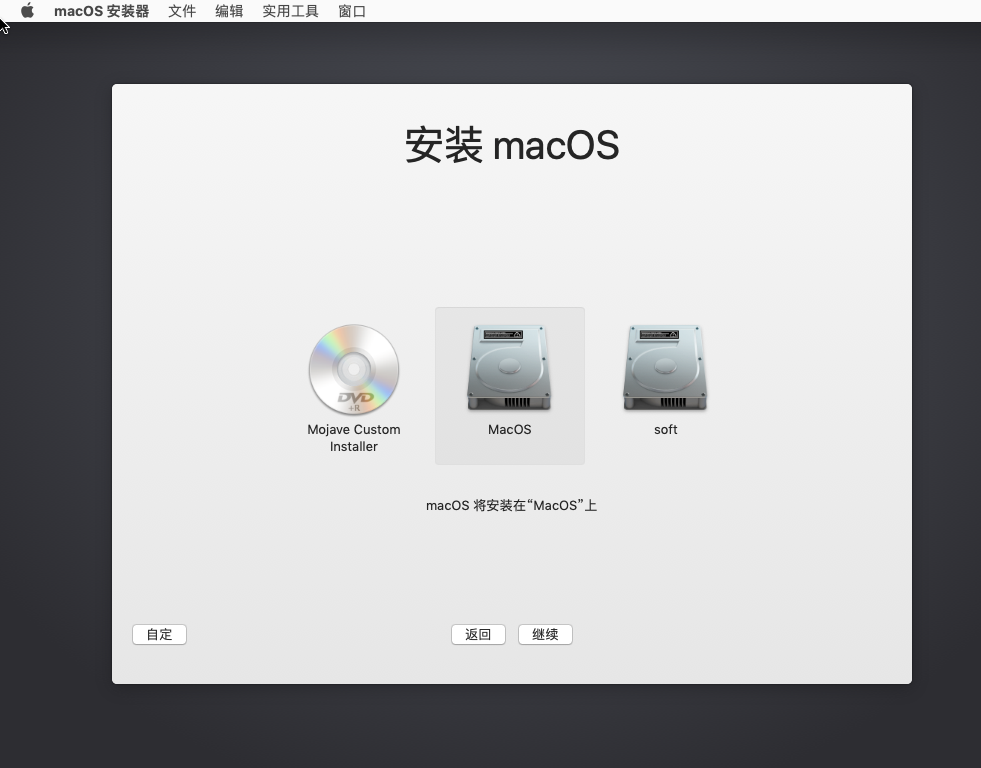Click the 自定 customize button
Screen dimensions: 981x768
click(160, 634)
